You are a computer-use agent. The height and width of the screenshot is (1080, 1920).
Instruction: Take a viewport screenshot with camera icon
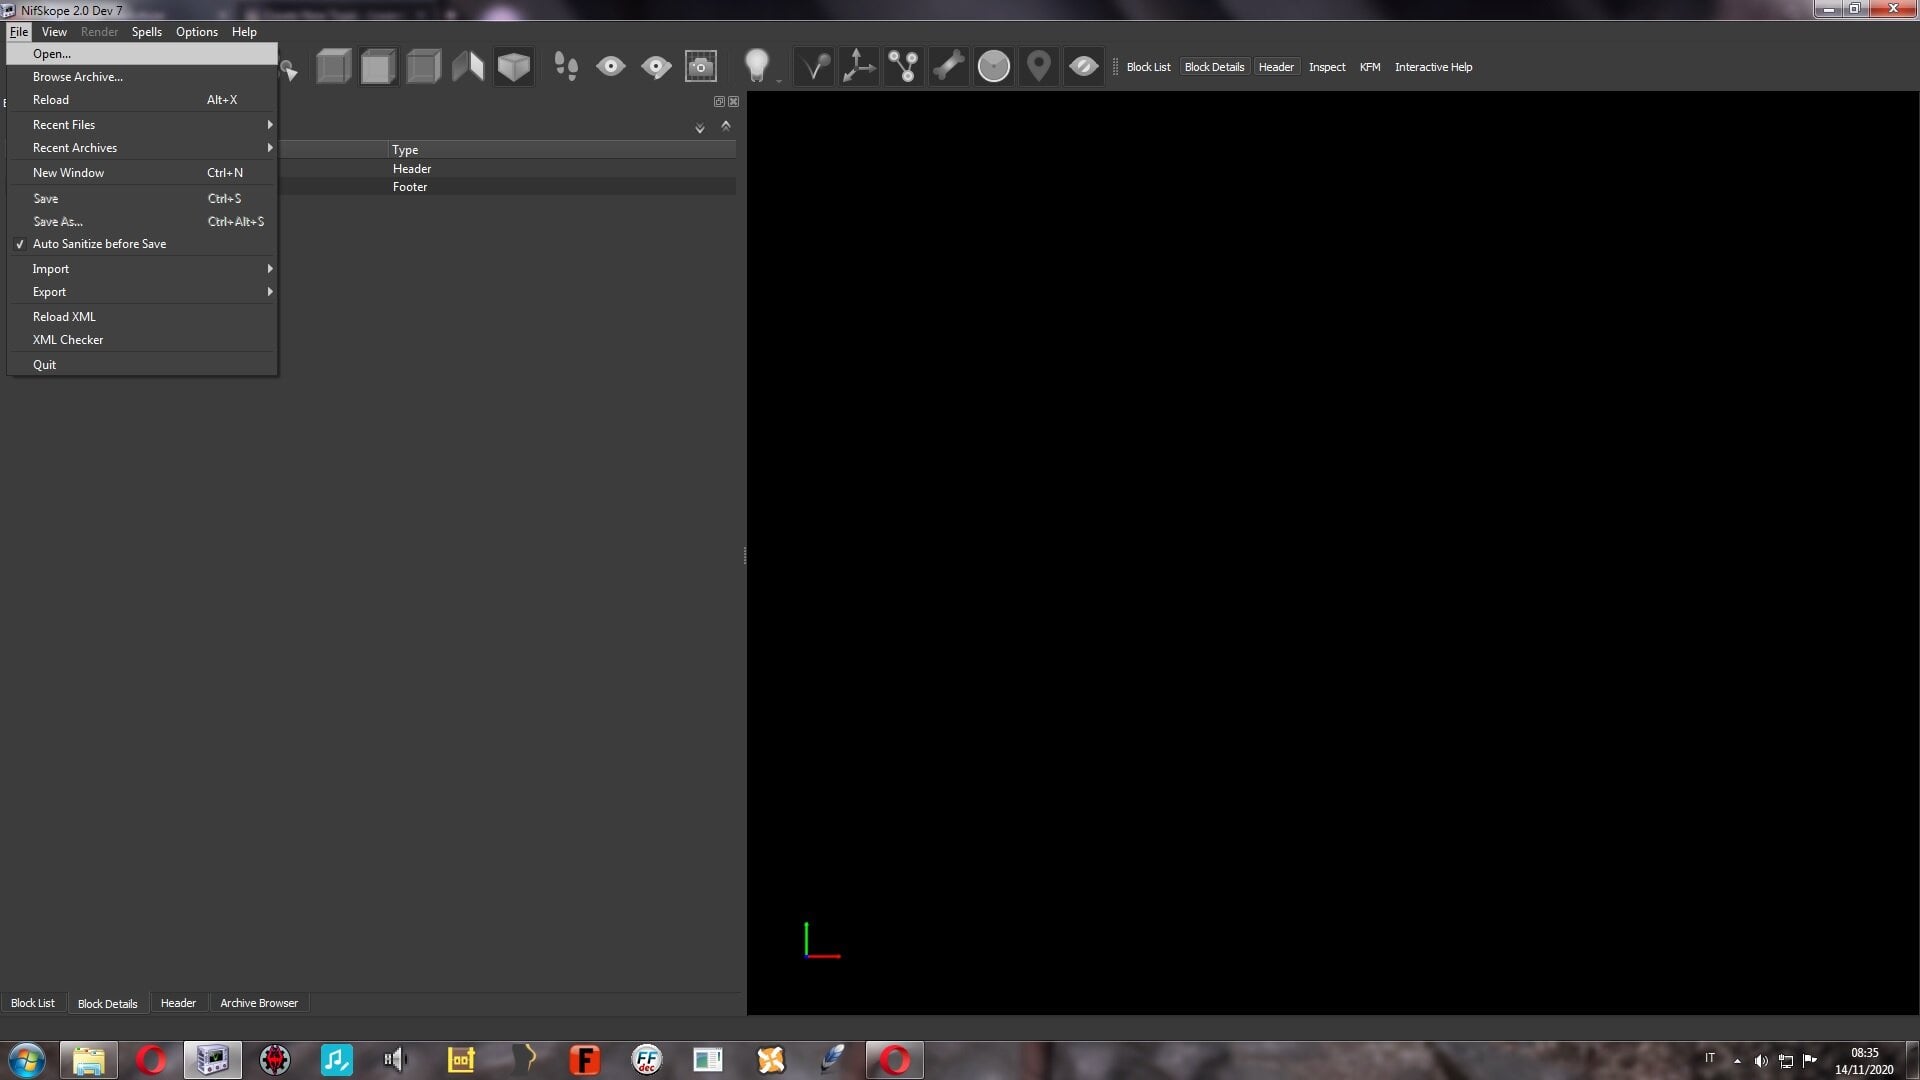tap(701, 67)
